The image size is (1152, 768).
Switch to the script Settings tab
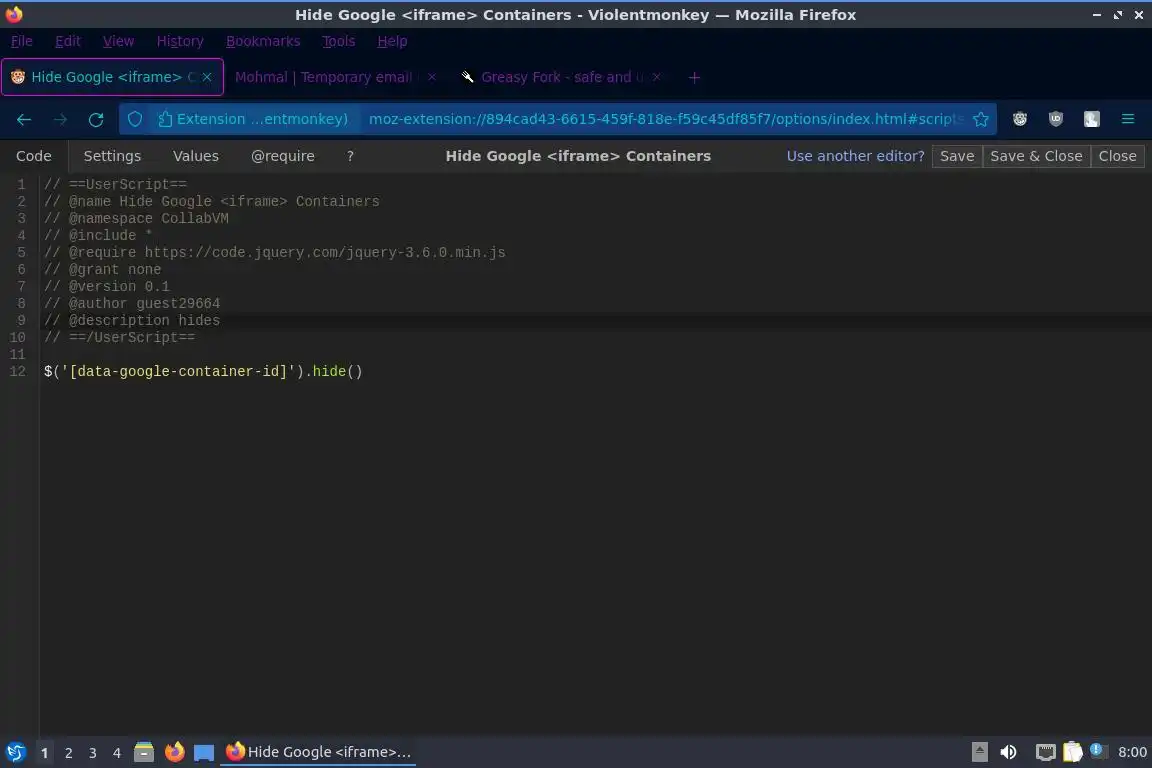pos(112,156)
